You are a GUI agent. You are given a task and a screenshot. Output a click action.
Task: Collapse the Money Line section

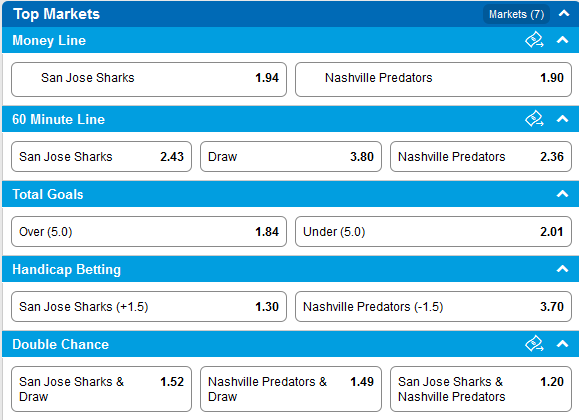click(x=562, y=40)
